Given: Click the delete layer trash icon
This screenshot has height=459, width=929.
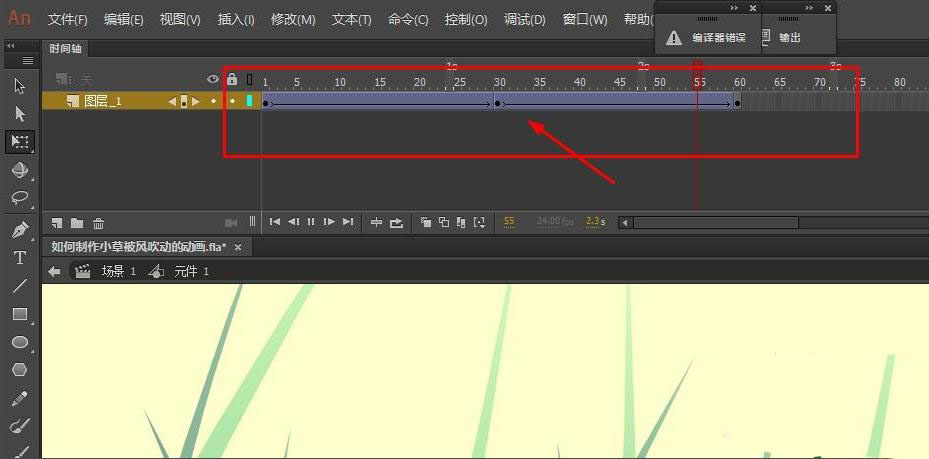Looking at the screenshot, I should 98,222.
